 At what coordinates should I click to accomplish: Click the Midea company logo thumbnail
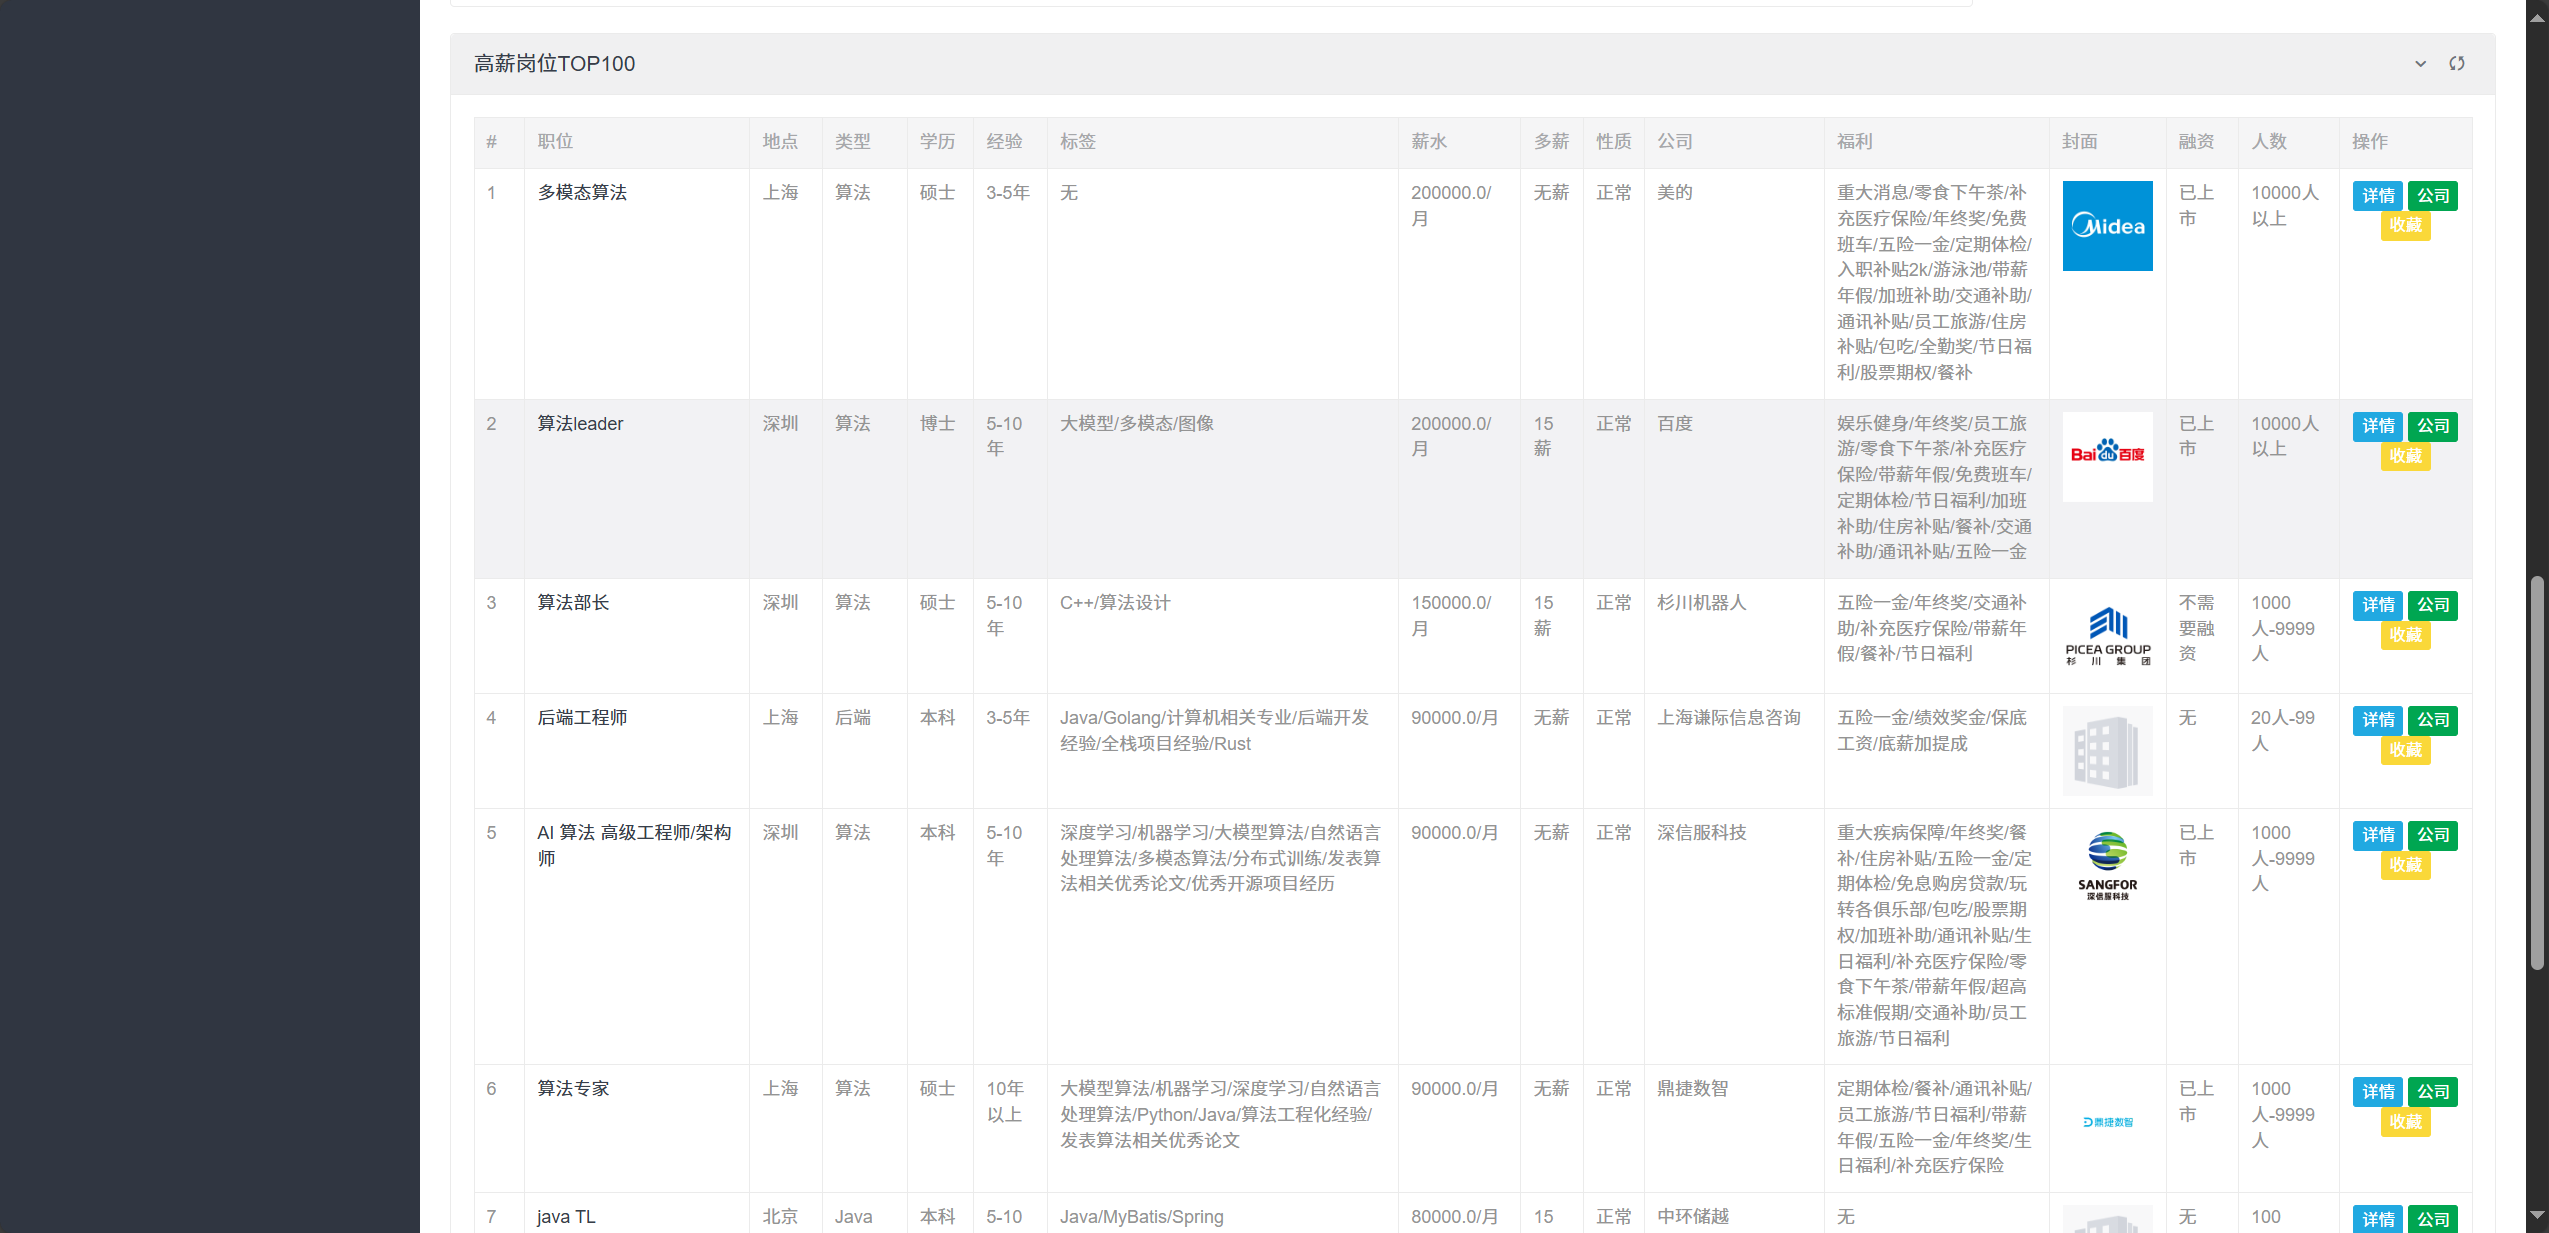click(x=2107, y=226)
